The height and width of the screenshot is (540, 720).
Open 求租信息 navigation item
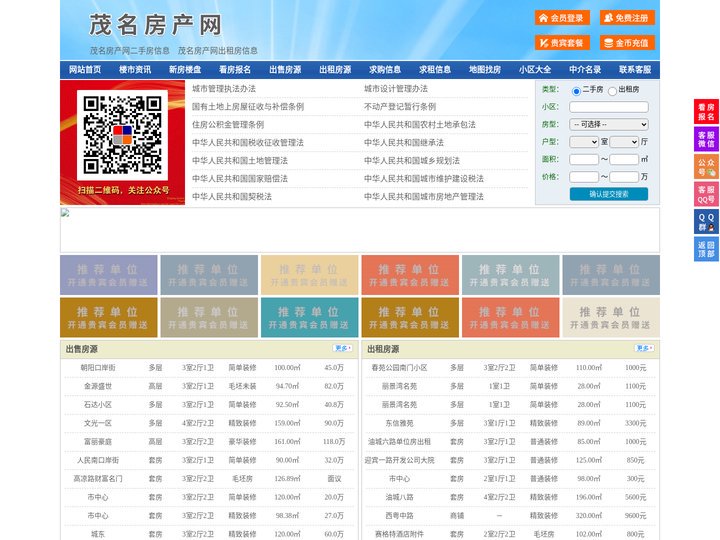tap(435, 70)
